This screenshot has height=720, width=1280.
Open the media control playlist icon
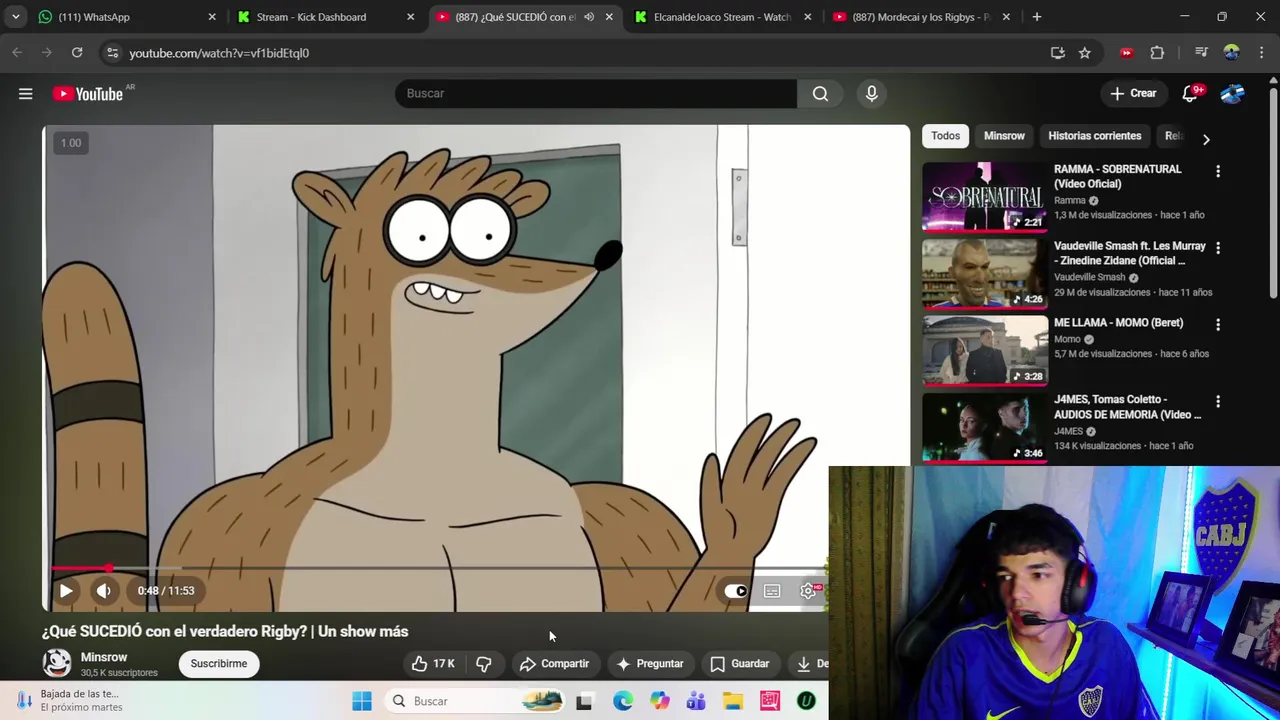pyautogui.click(x=1201, y=53)
